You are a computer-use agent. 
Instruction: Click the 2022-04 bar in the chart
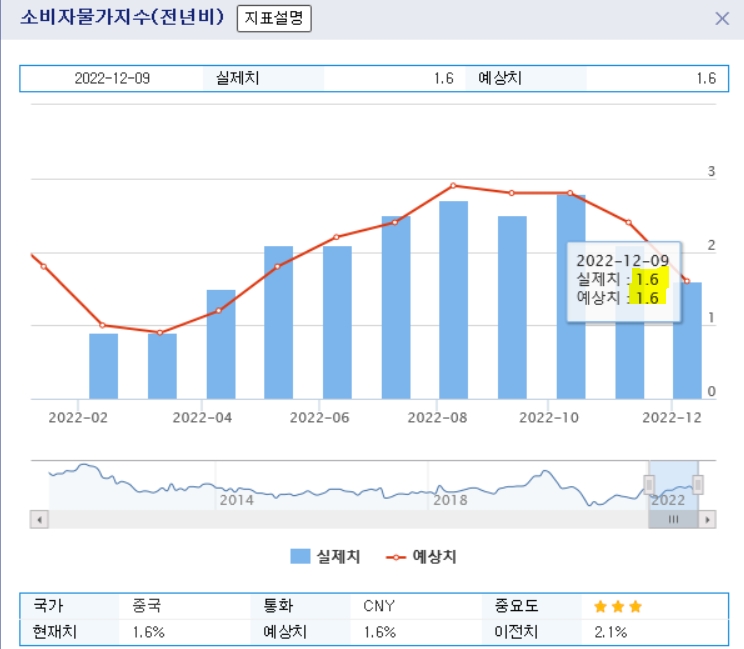coord(221,344)
